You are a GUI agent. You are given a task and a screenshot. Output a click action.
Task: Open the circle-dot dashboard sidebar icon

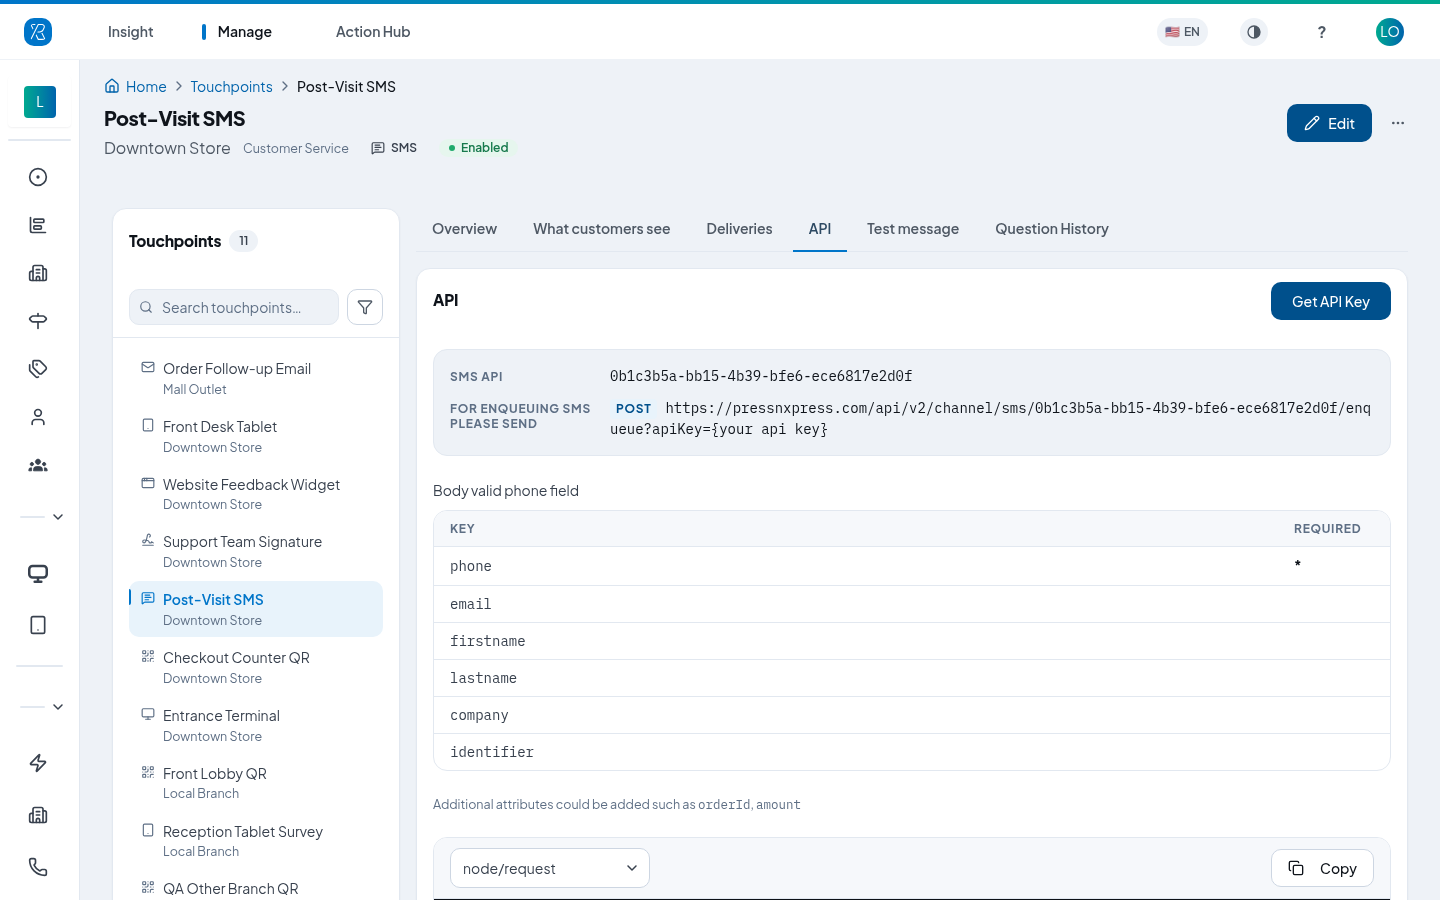[x=38, y=177]
